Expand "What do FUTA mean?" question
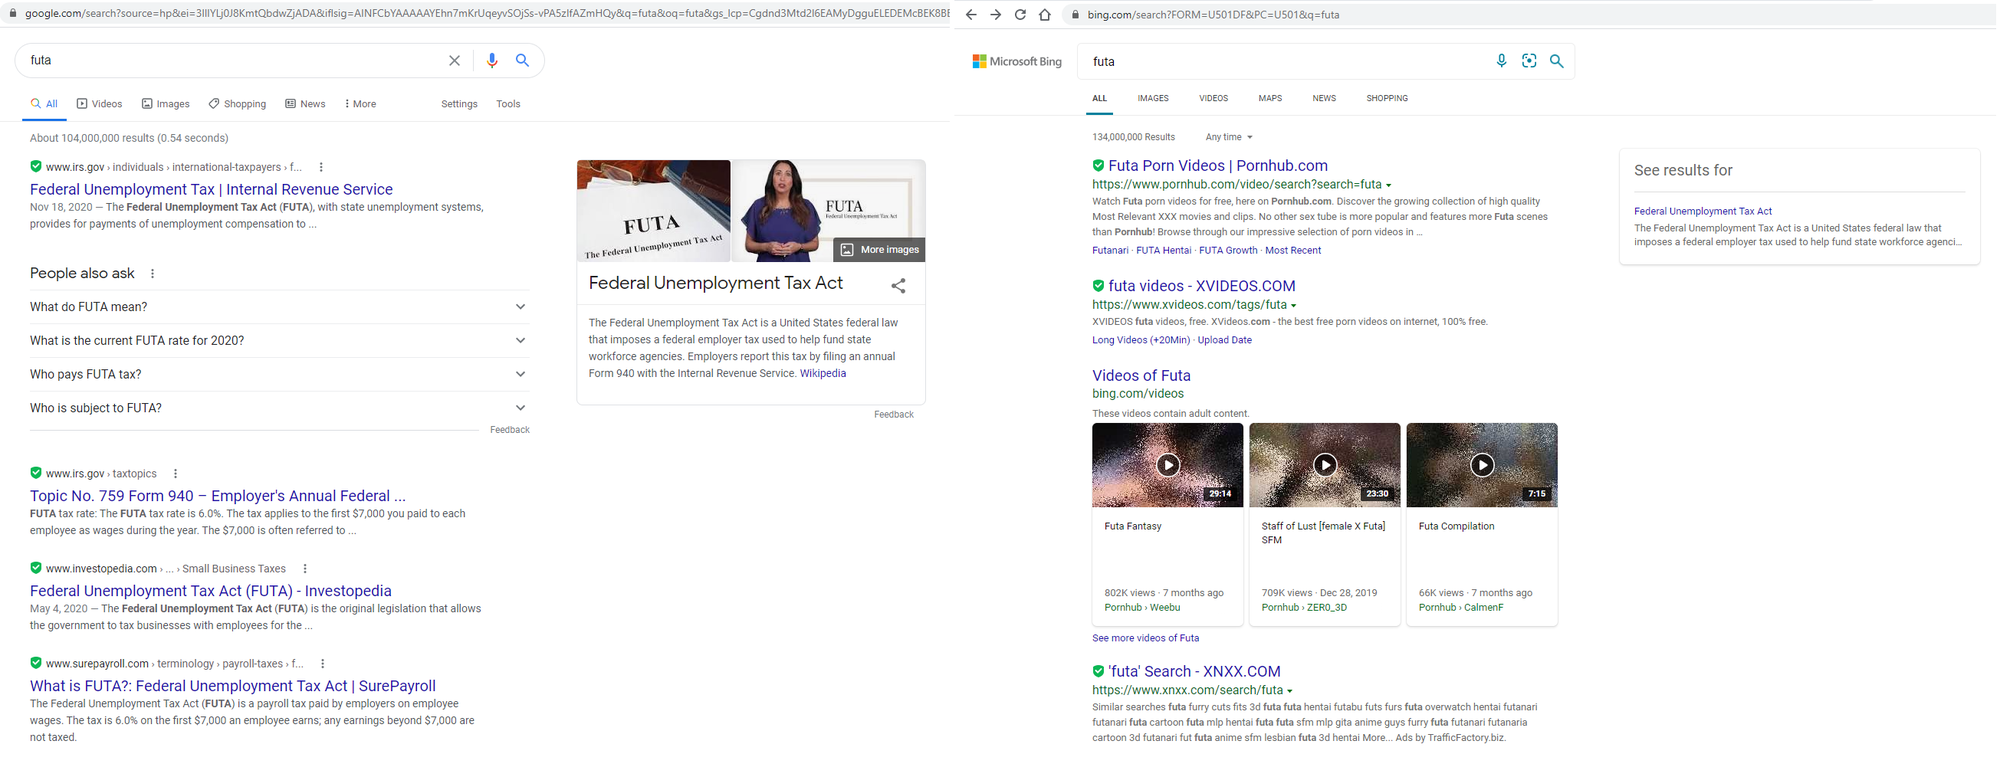The height and width of the screenshot is (777, 2000). [279, 307]
